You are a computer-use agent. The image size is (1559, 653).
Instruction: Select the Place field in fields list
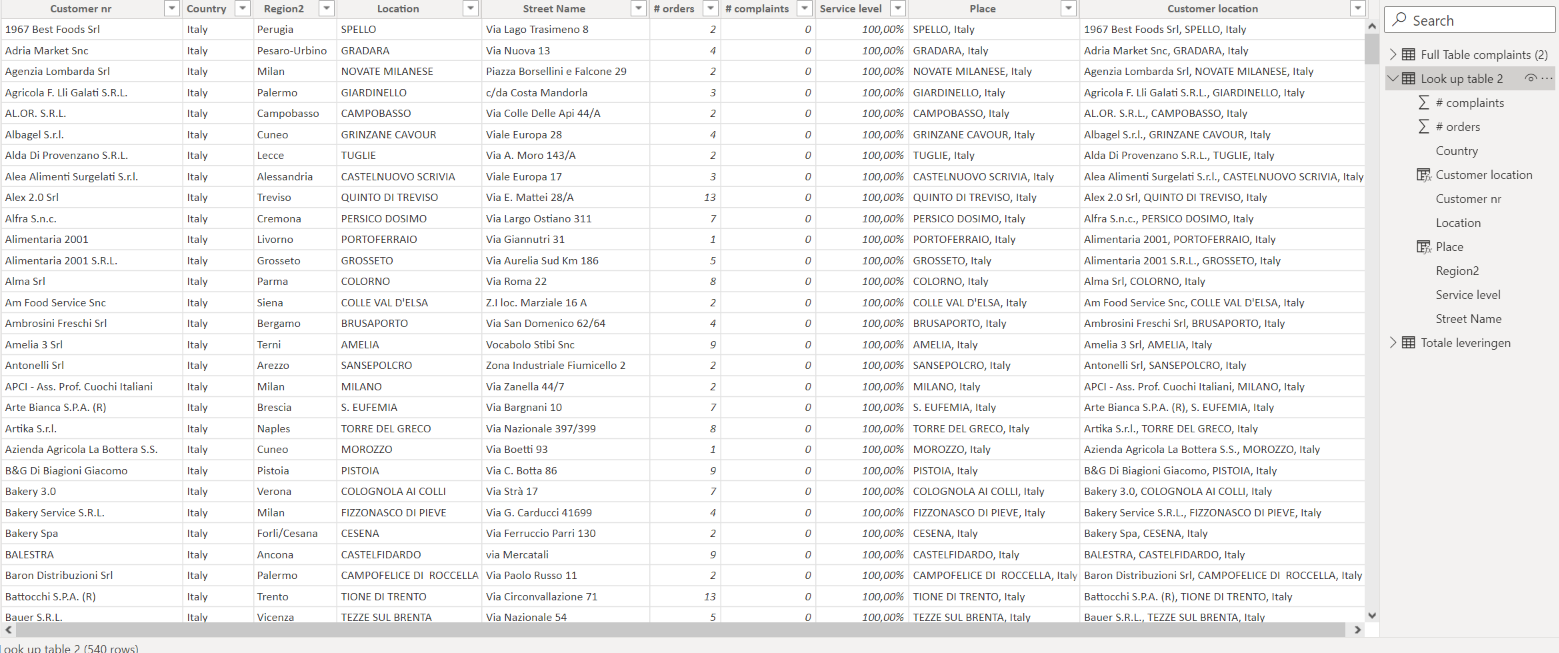(x=1449, y=247)
